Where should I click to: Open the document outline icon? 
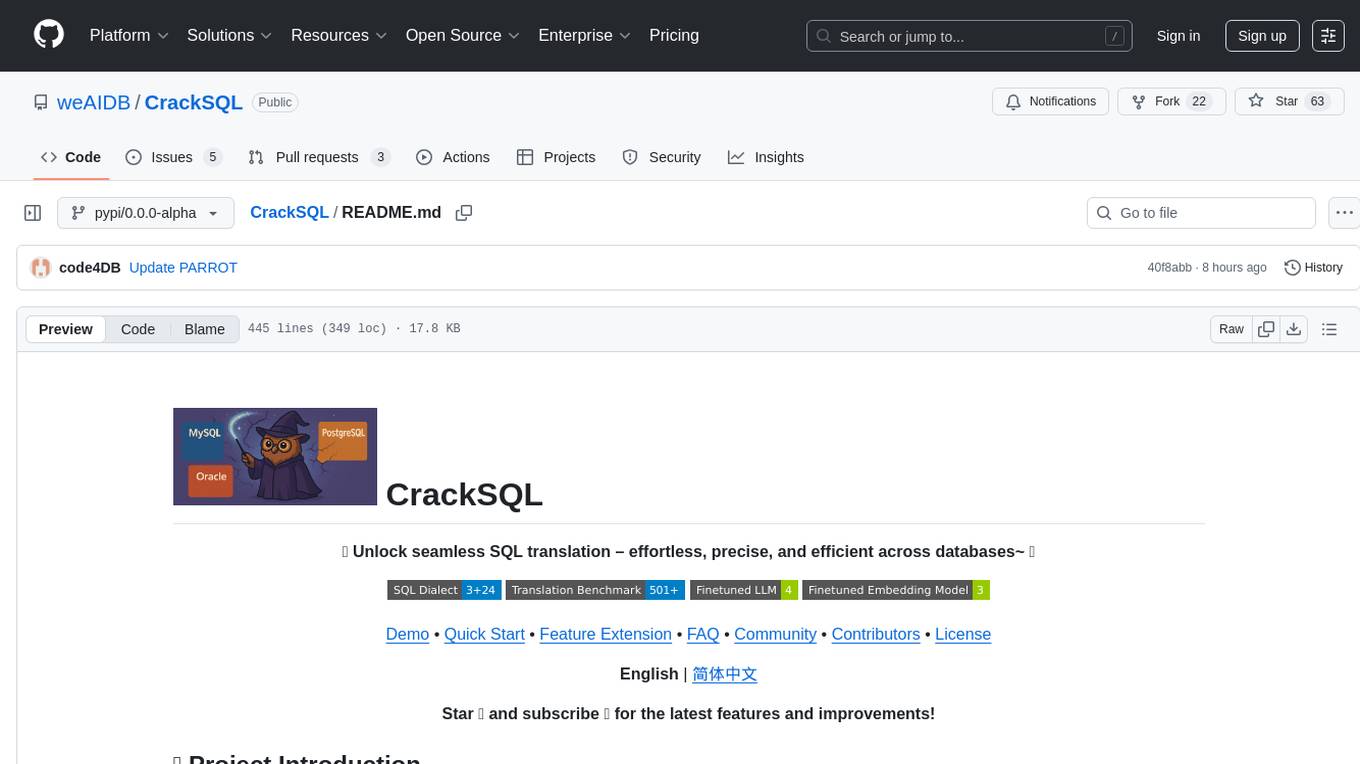pos(1329,329)
